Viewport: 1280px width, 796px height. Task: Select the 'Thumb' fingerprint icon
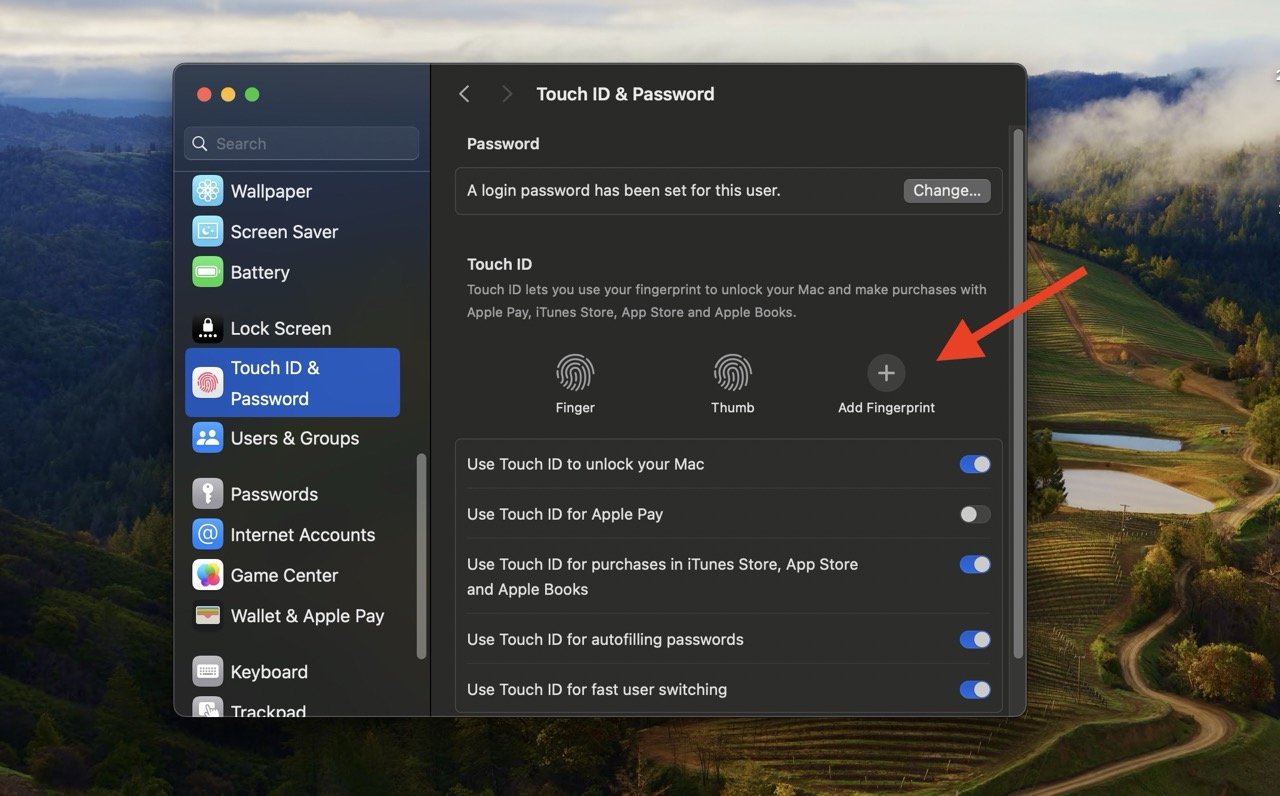pos(733,374)
